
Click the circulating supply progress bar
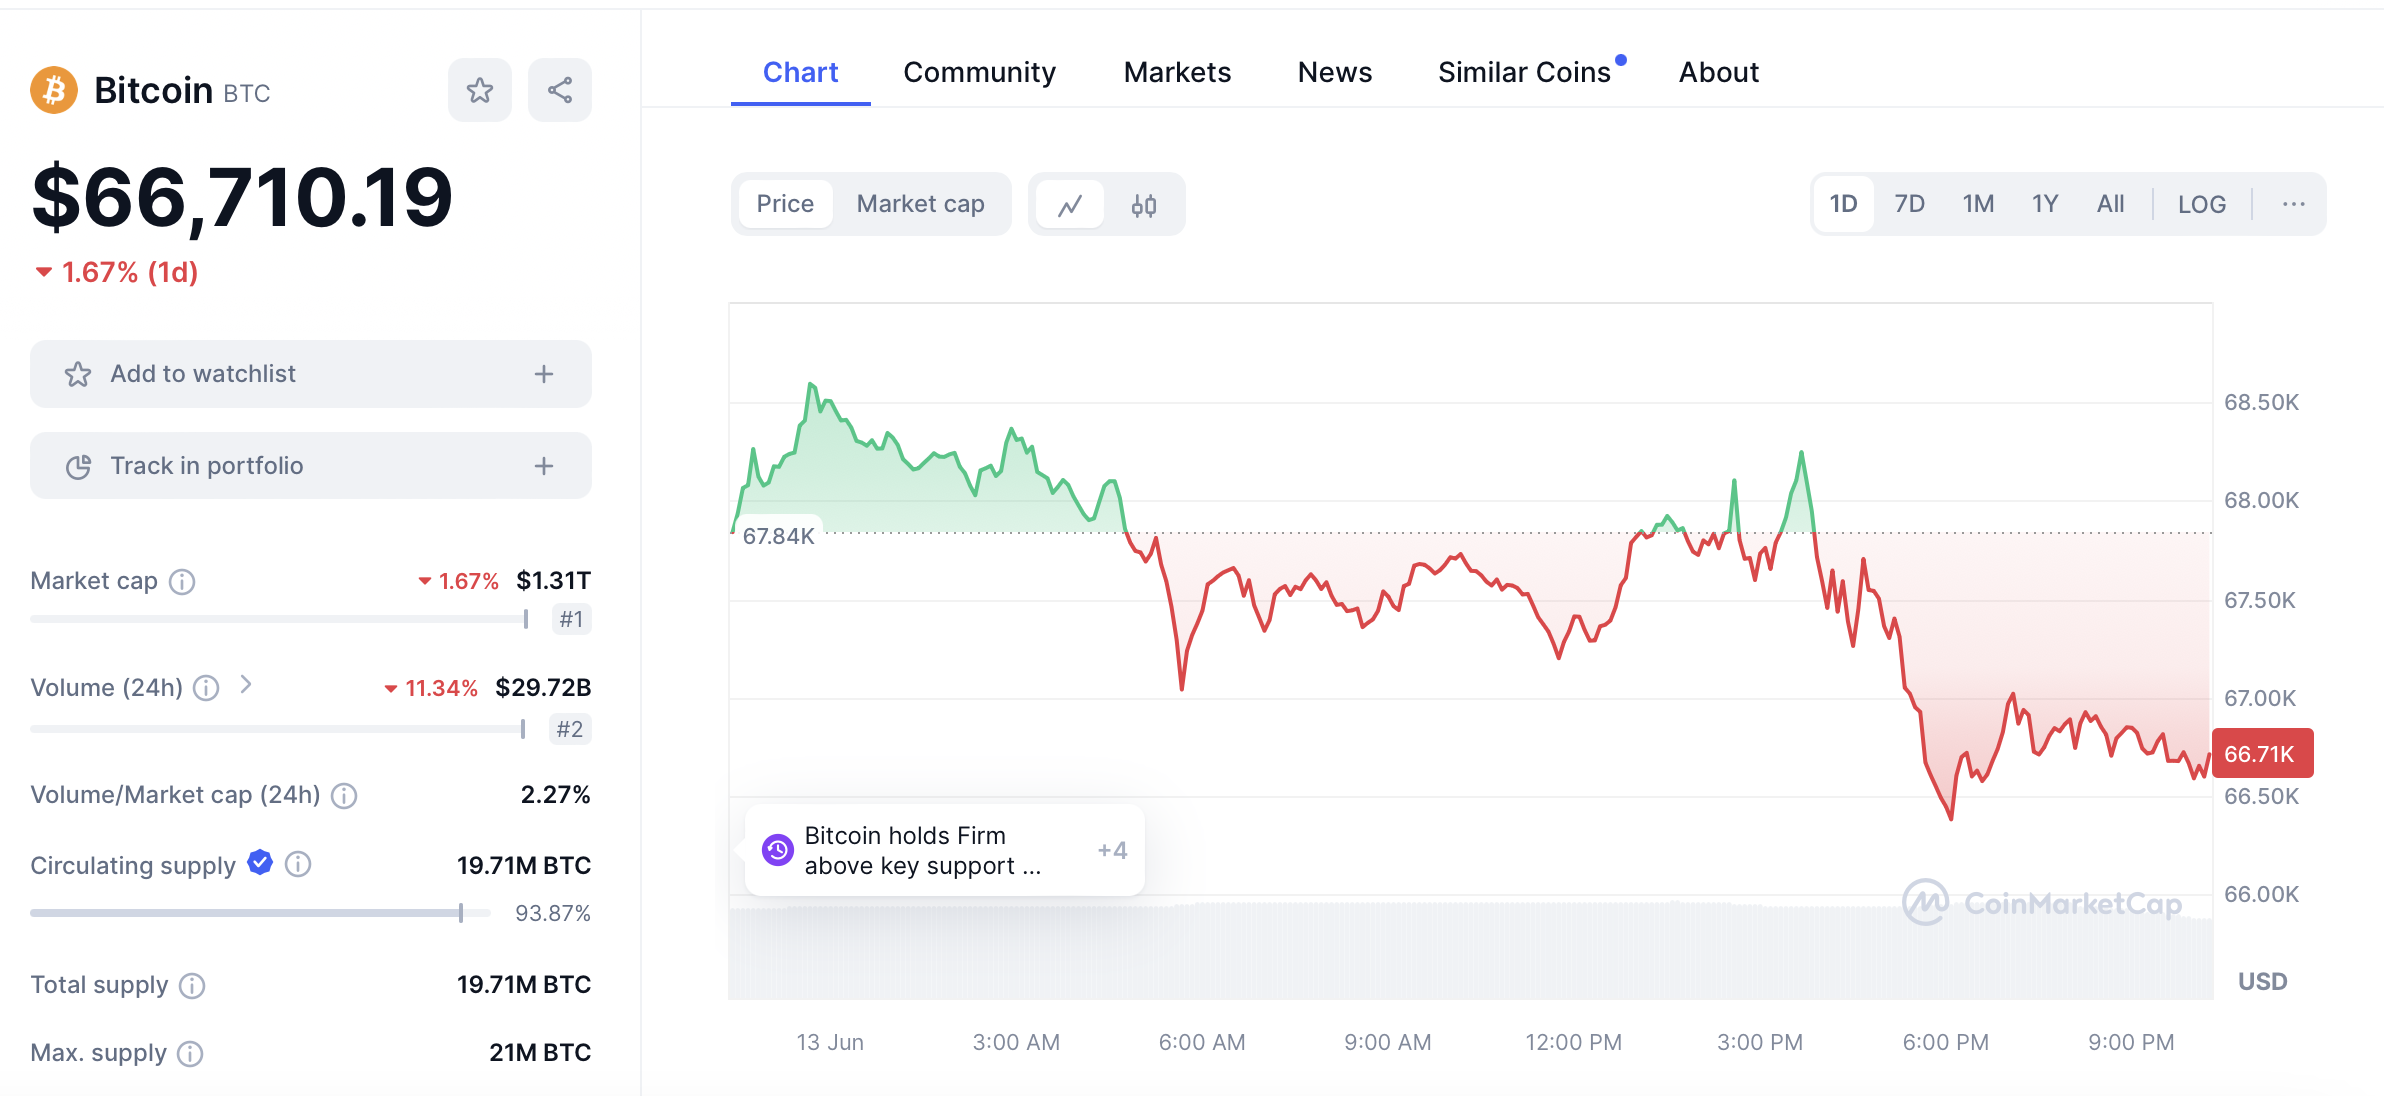pos(260,913)
